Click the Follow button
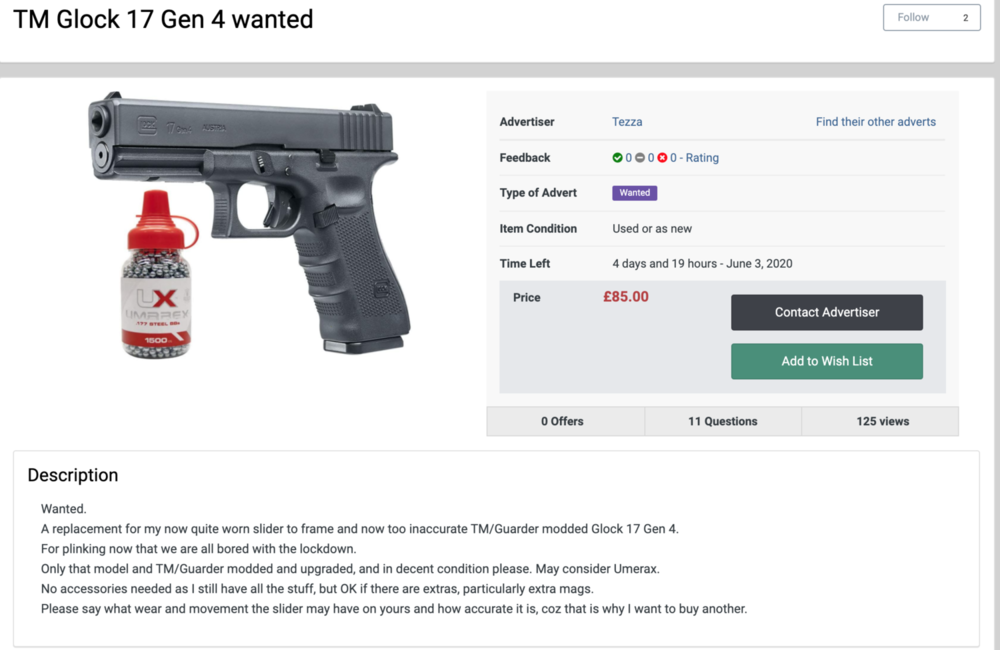Image resolution: width=1000 pixels, height=650 pixels. click(913, 18)
